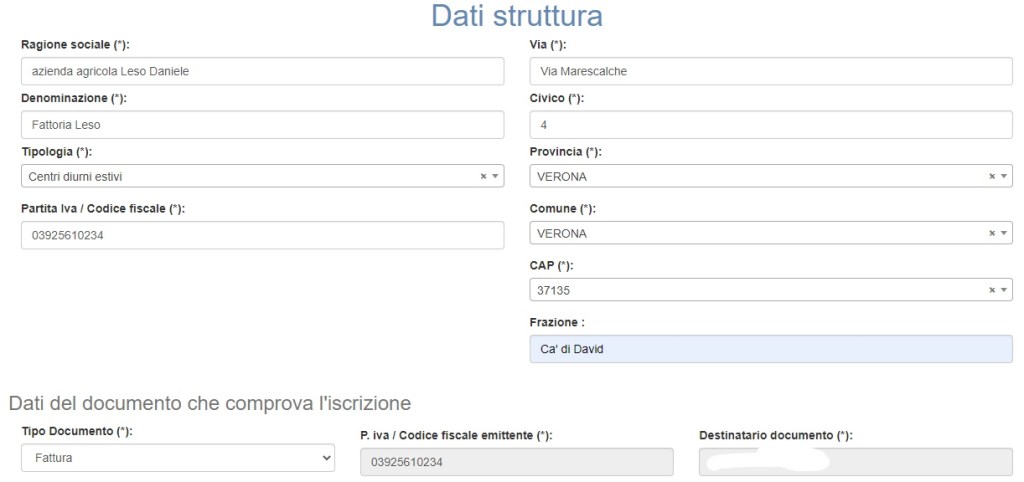Clear the Tipologia selection with its ×
The image size is (1024, 482).
click(483, 176)
